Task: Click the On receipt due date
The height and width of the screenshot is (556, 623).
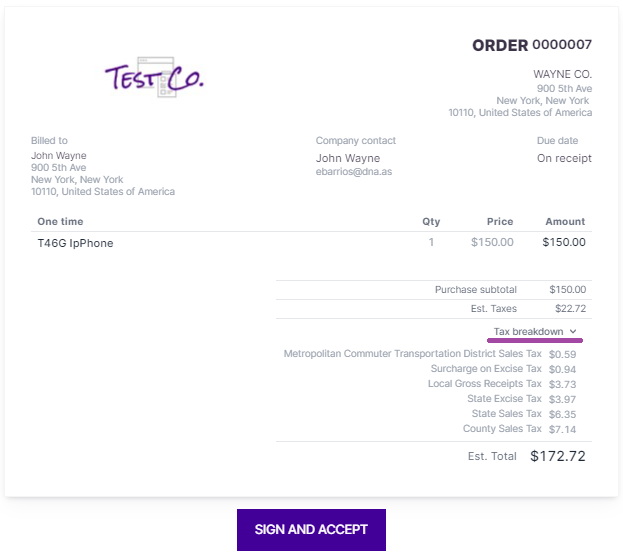Action: [x=564, y=158]
